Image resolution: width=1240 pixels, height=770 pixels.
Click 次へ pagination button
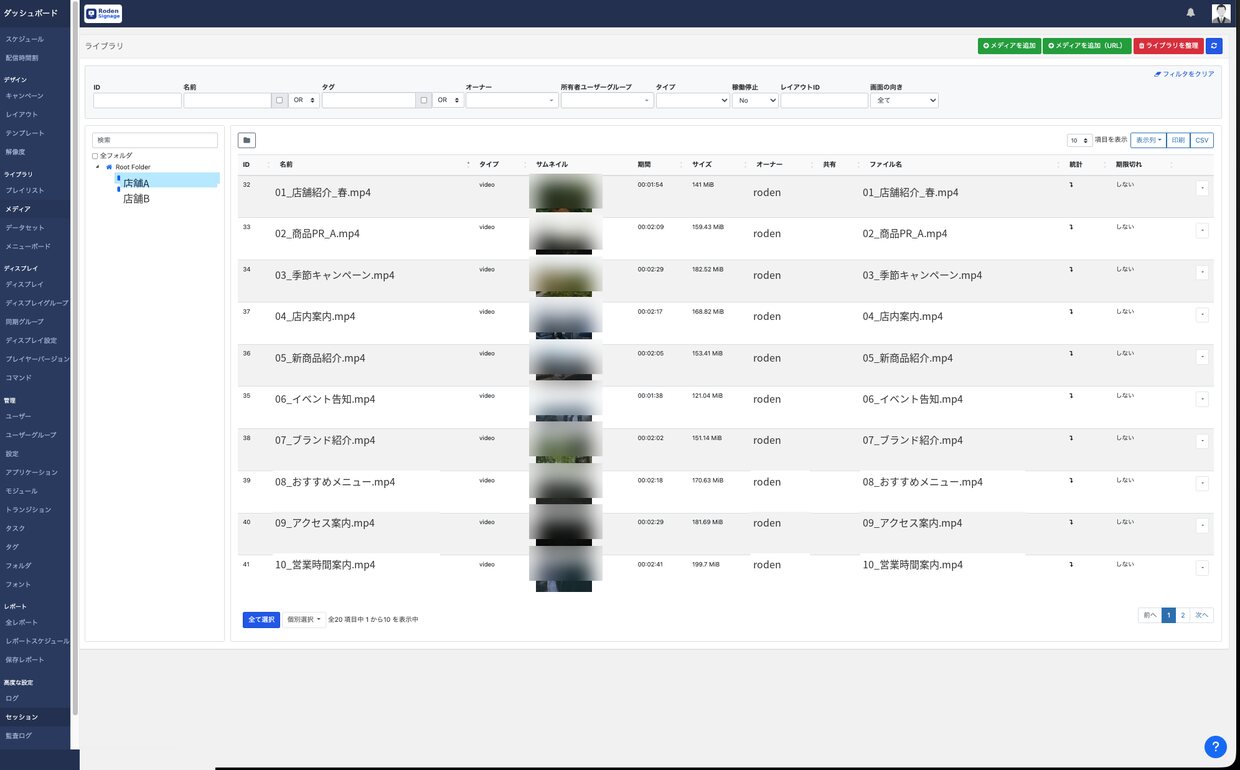click(1201, 615)
